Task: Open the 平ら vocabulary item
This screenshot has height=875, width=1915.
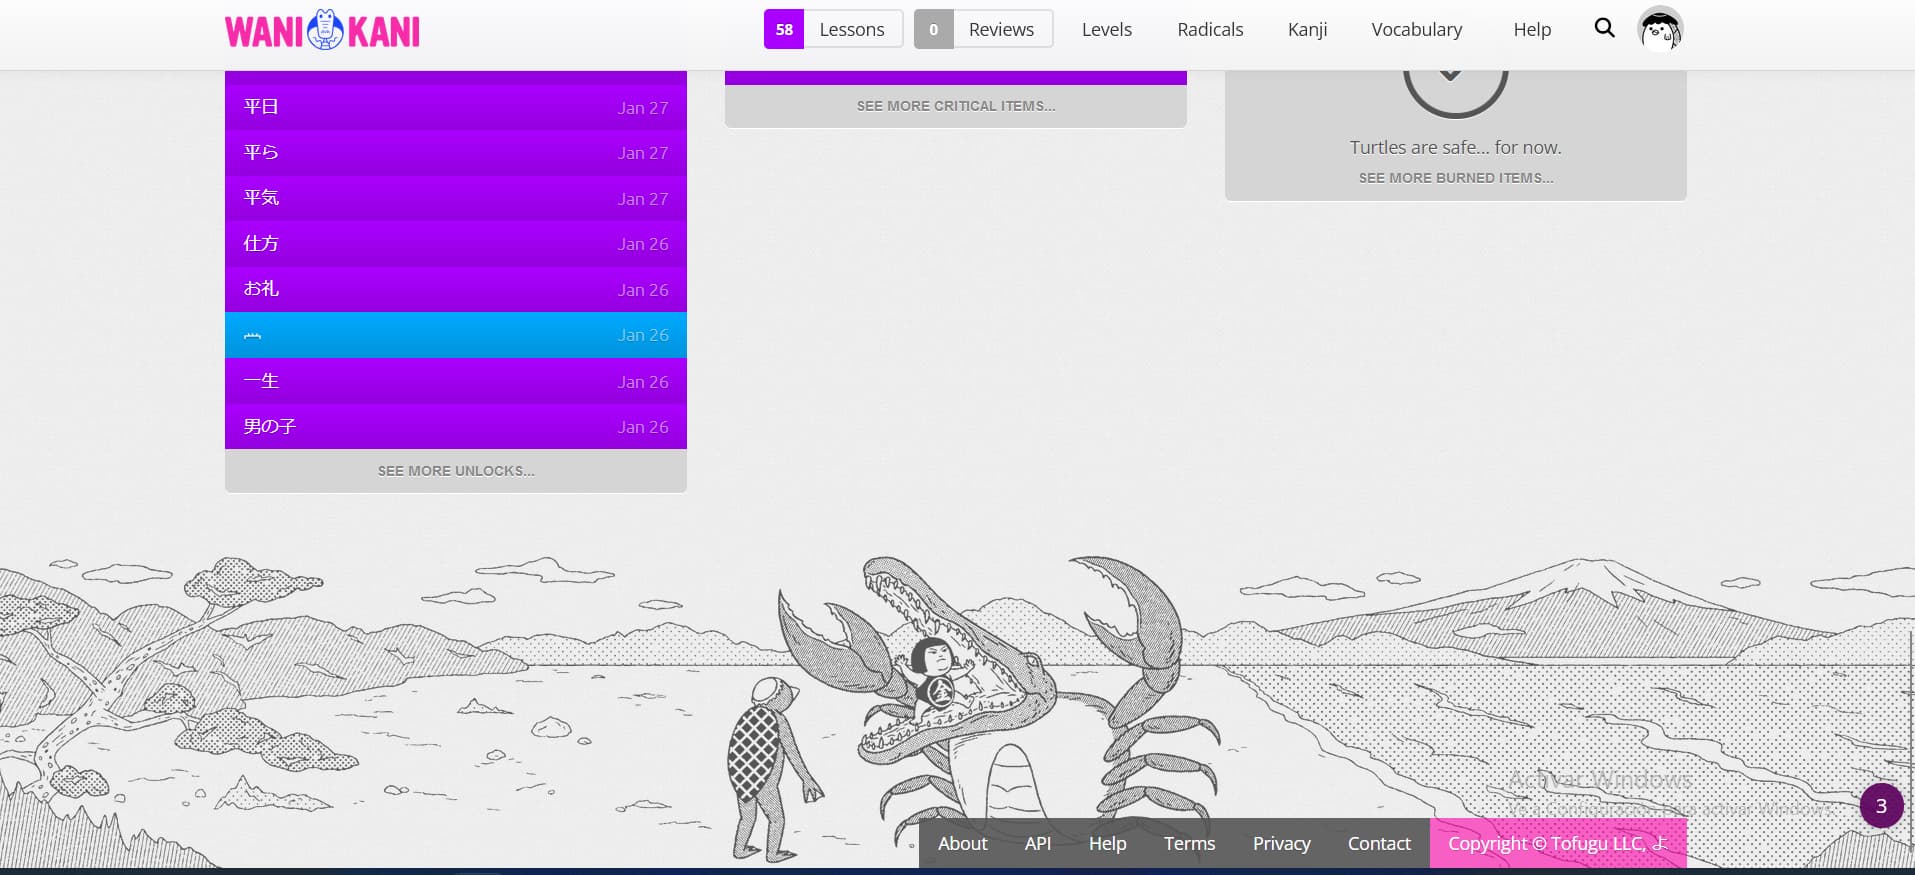Action: pyautogui.click(x=456, y=153)
